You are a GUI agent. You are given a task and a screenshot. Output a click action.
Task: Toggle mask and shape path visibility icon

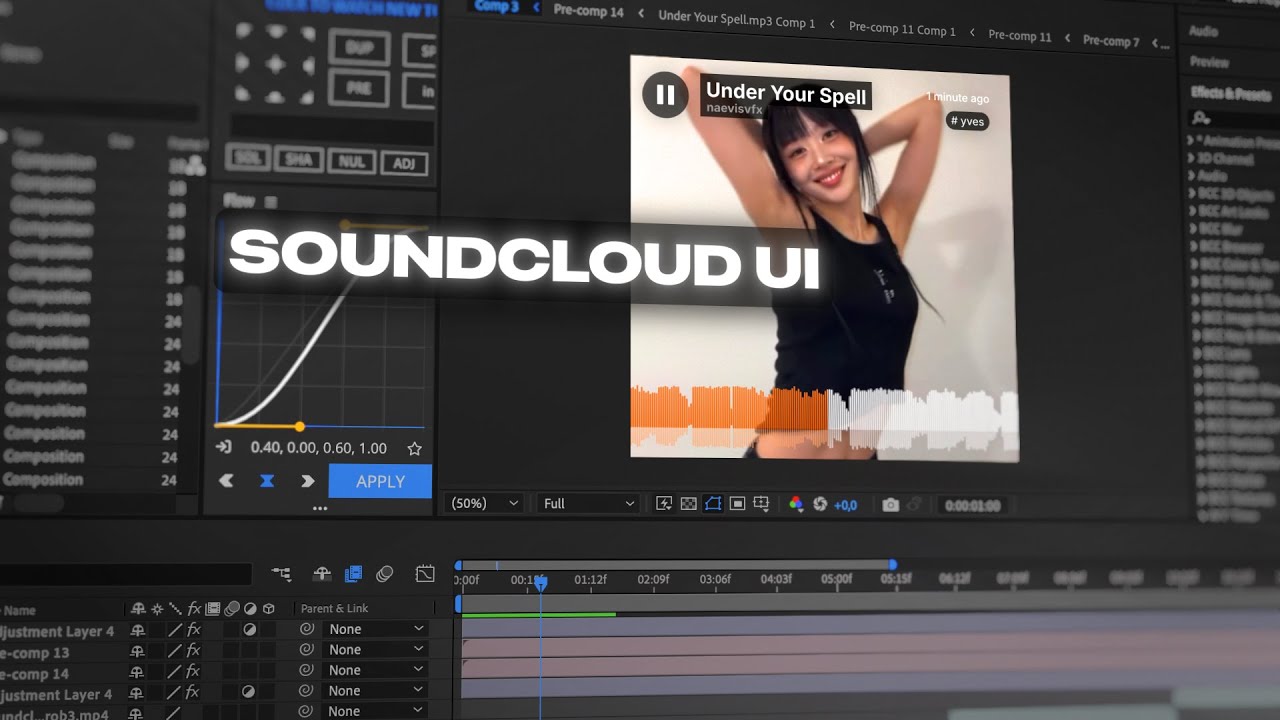713,504
